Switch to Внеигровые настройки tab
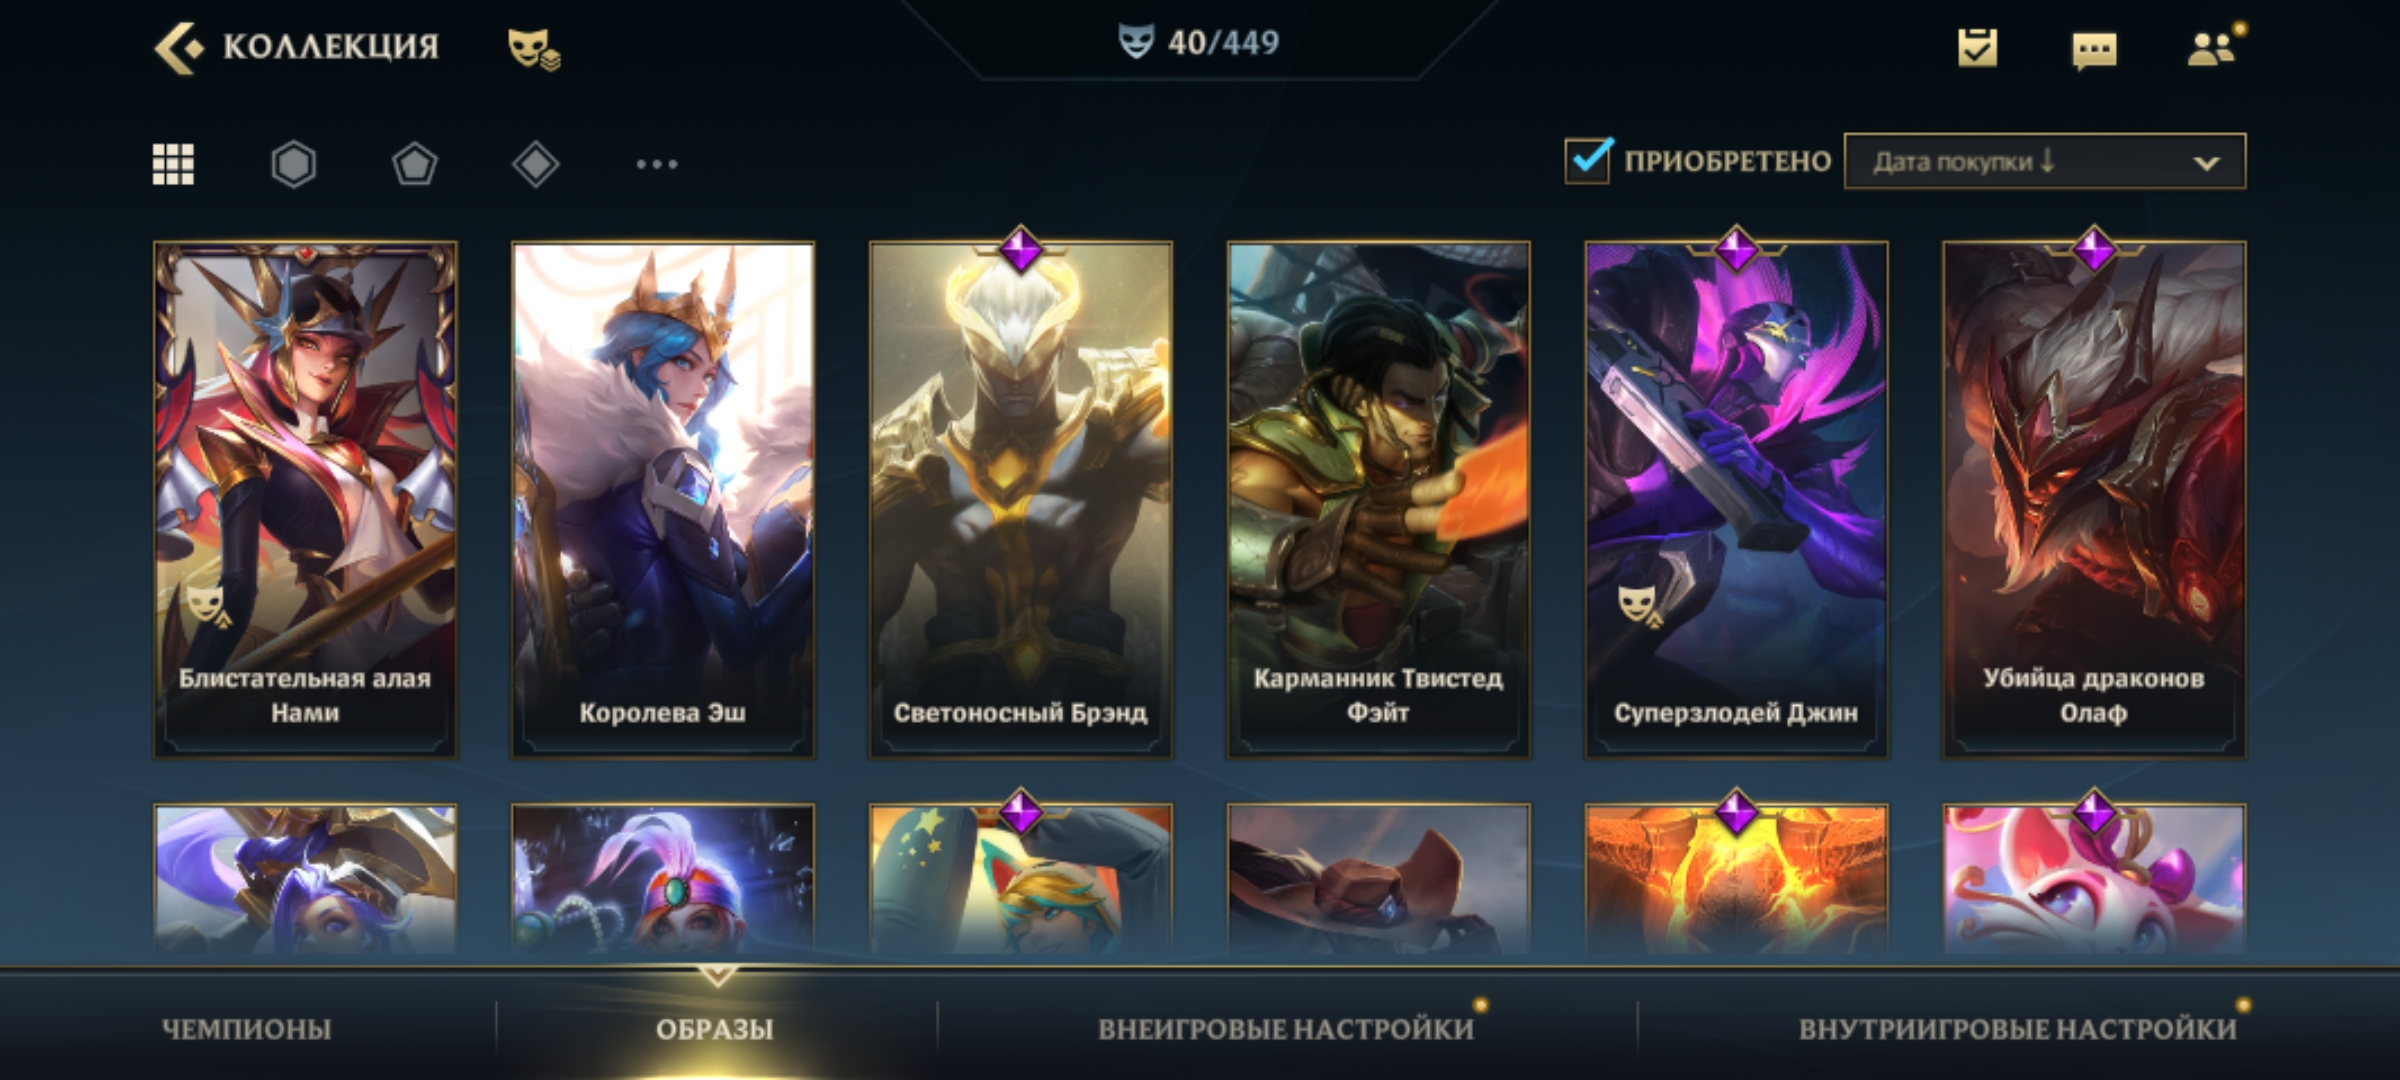The width and height of the screenshot is (2400, 1080). point(1286,1029)
